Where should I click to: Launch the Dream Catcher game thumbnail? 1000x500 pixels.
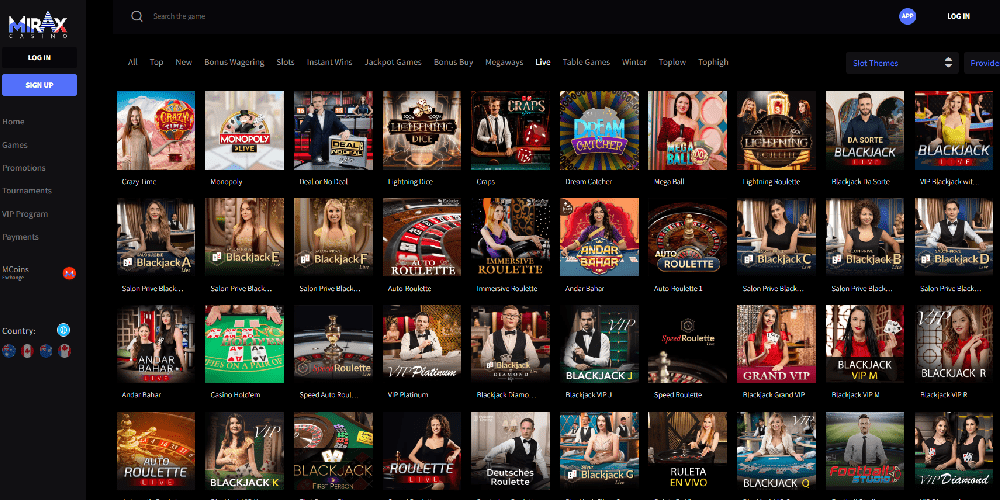point(598,130)
